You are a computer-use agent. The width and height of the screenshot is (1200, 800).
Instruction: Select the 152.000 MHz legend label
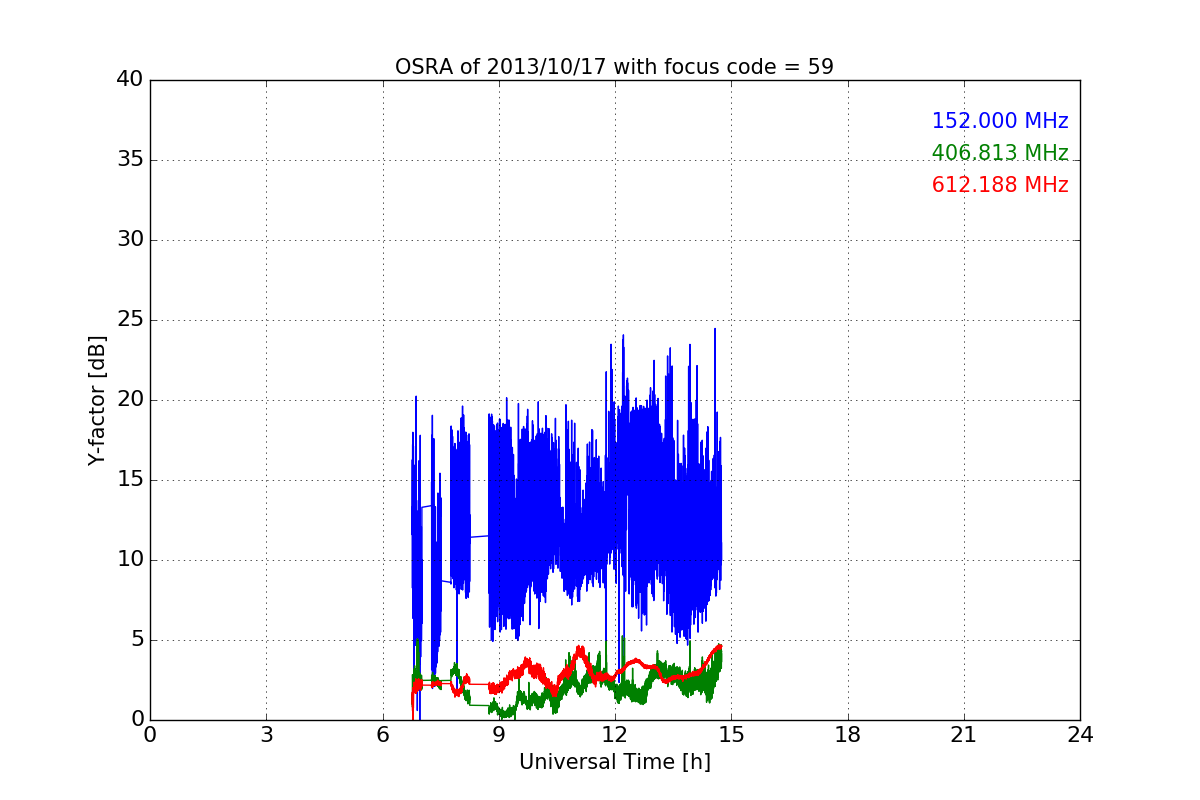1000,121
